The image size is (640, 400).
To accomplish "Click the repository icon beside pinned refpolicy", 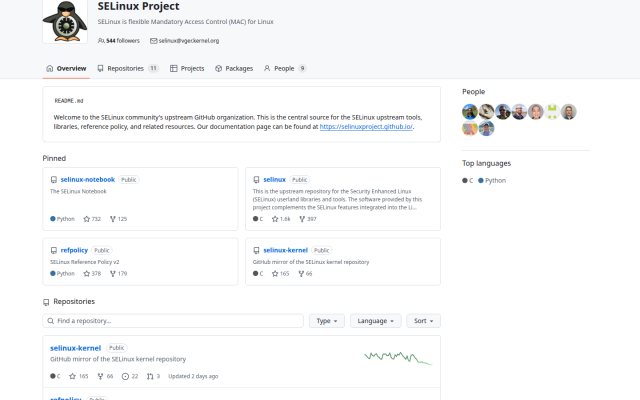I will tap(53, 250).
